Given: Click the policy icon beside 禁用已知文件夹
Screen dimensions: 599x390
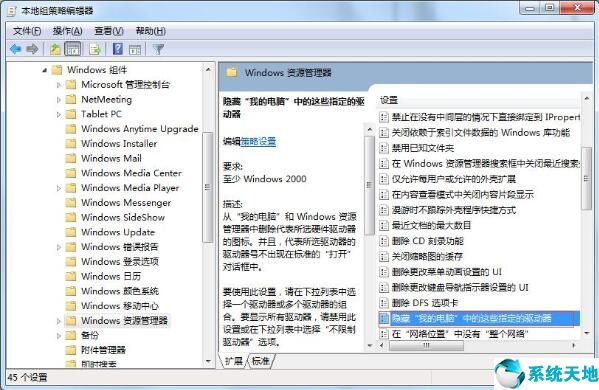Looking at the screenshot, I should point(384,148).
